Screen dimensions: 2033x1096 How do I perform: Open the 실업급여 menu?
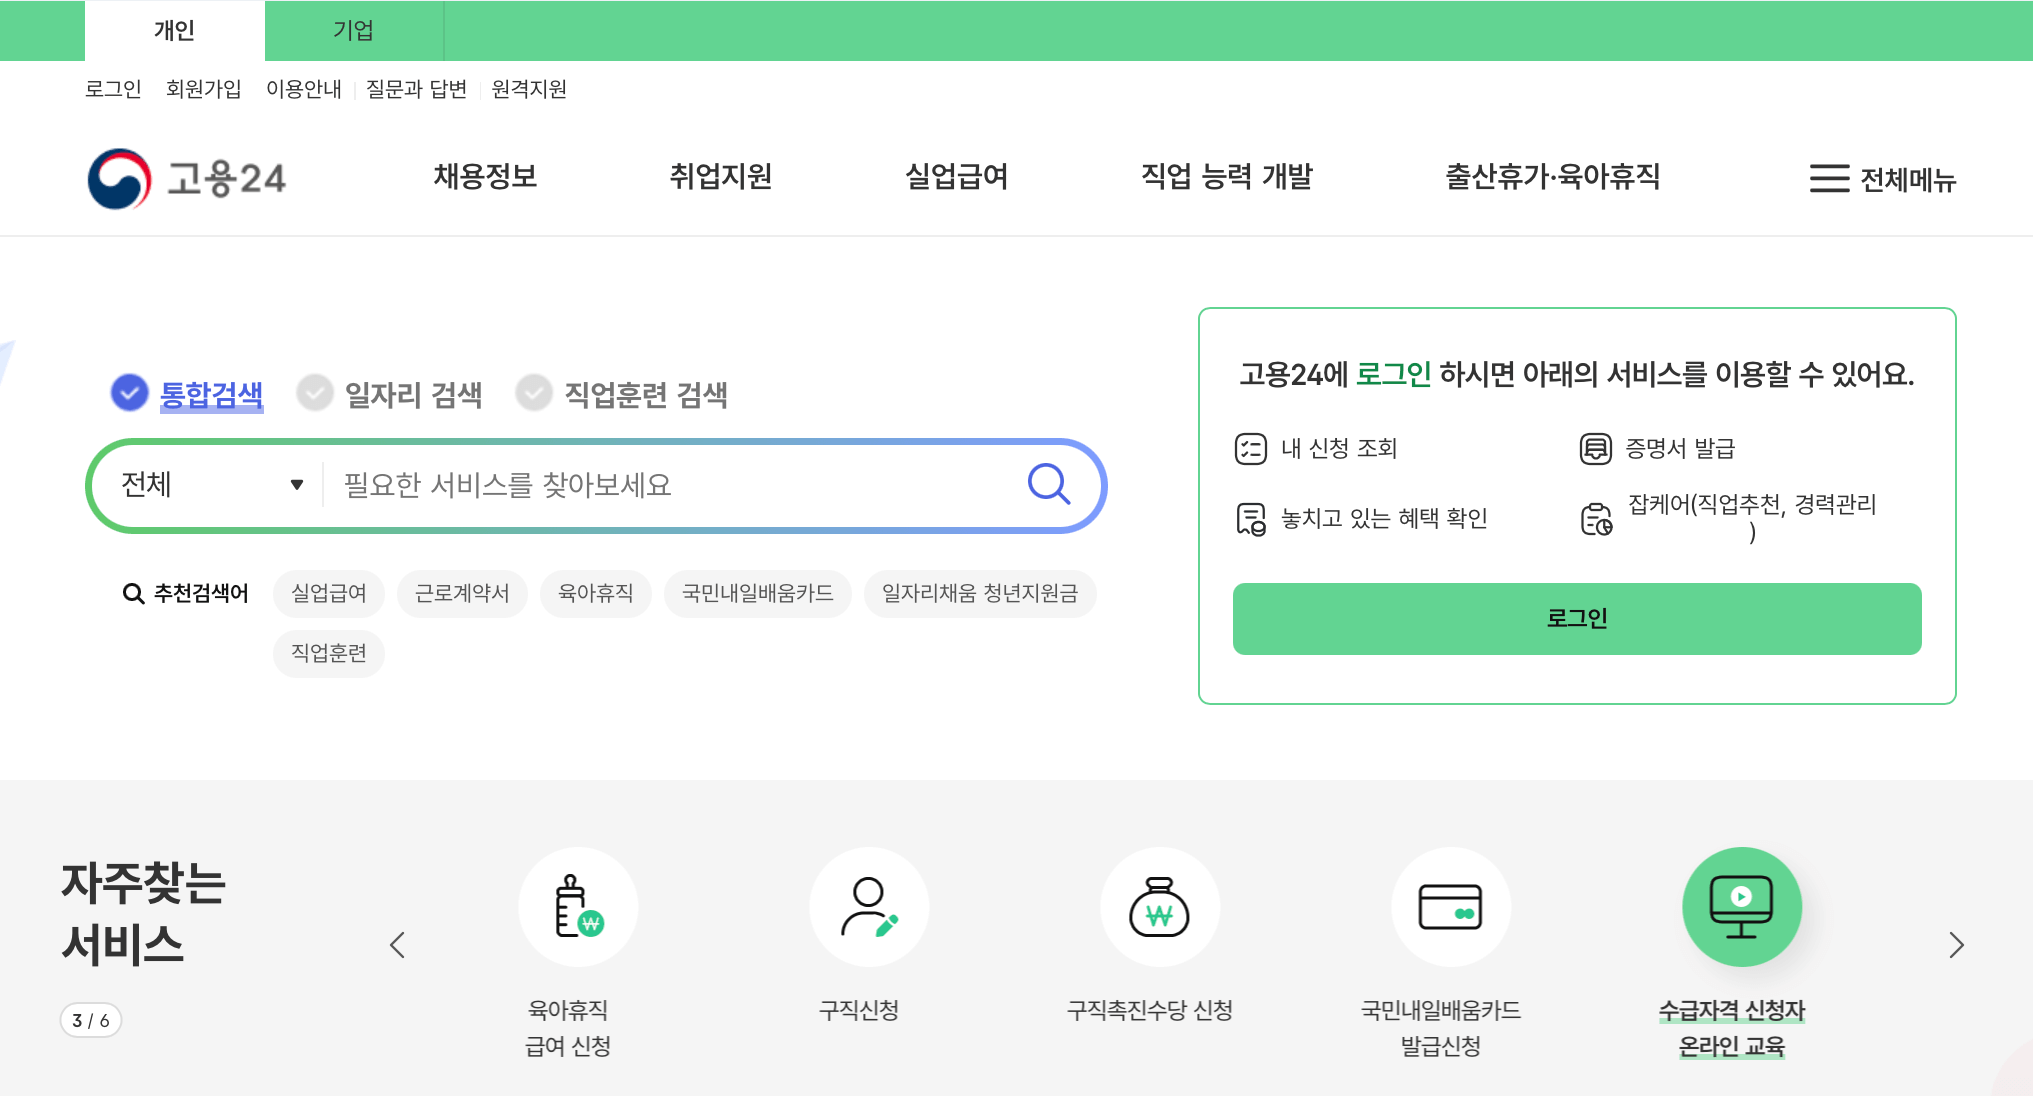(x=956, y=177)
